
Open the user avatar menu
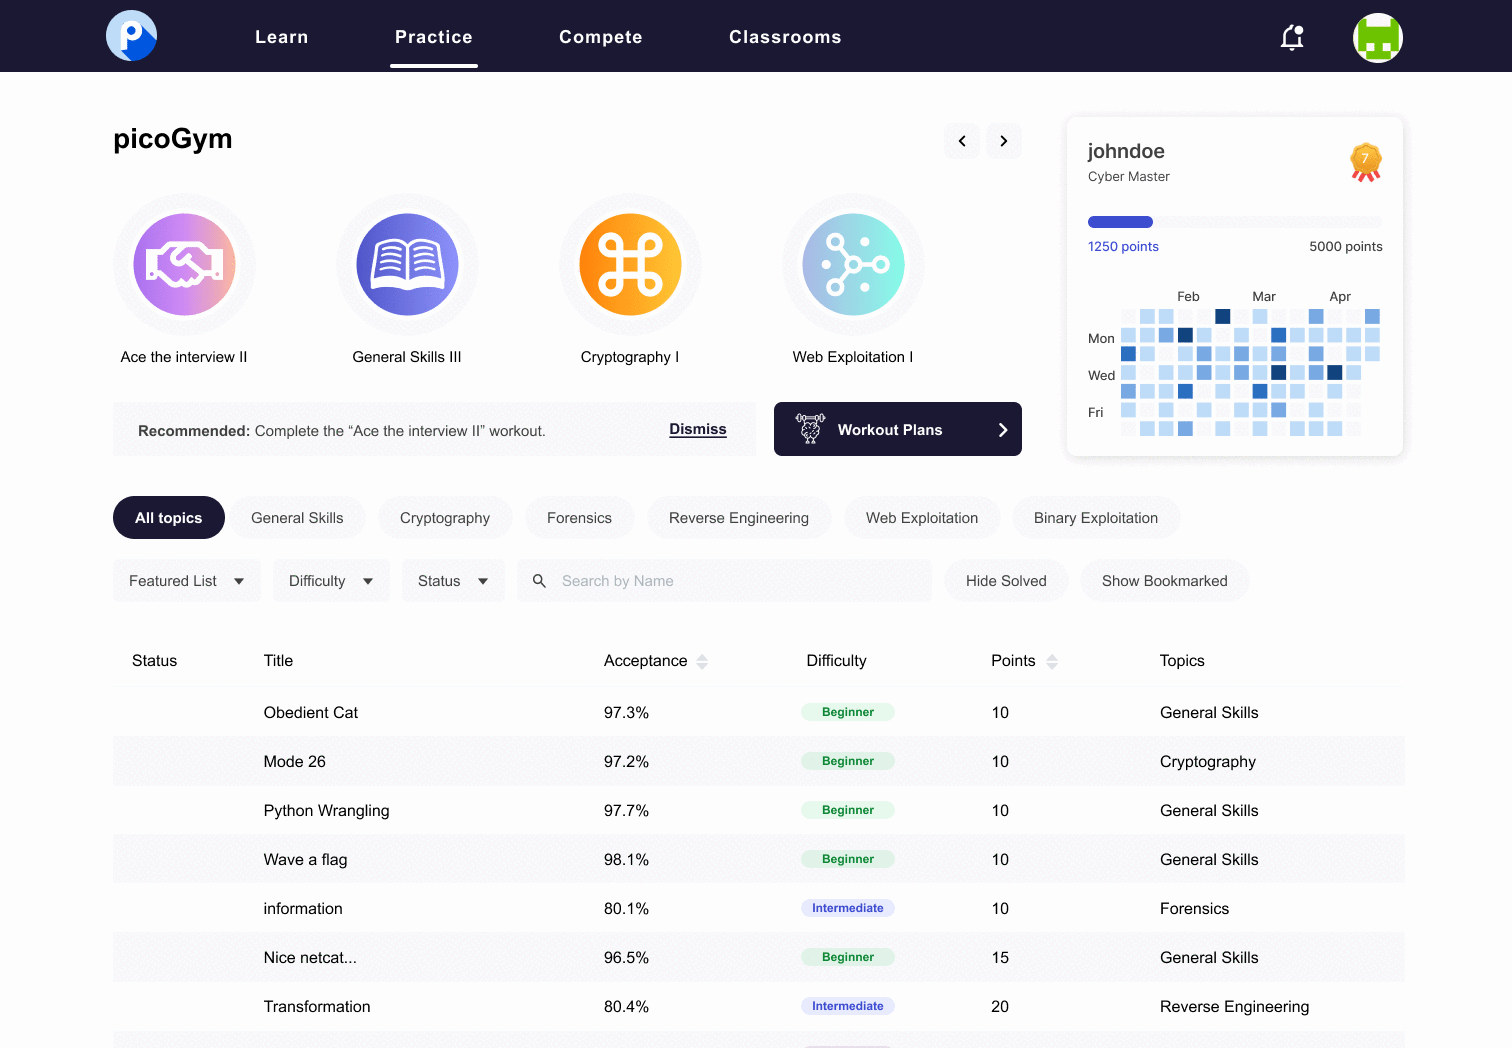[x=1377, y=38]
